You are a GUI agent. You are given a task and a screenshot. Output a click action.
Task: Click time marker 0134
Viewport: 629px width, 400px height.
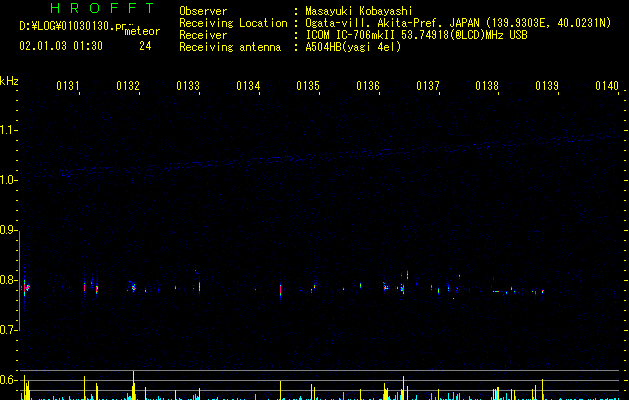[248, 86]
